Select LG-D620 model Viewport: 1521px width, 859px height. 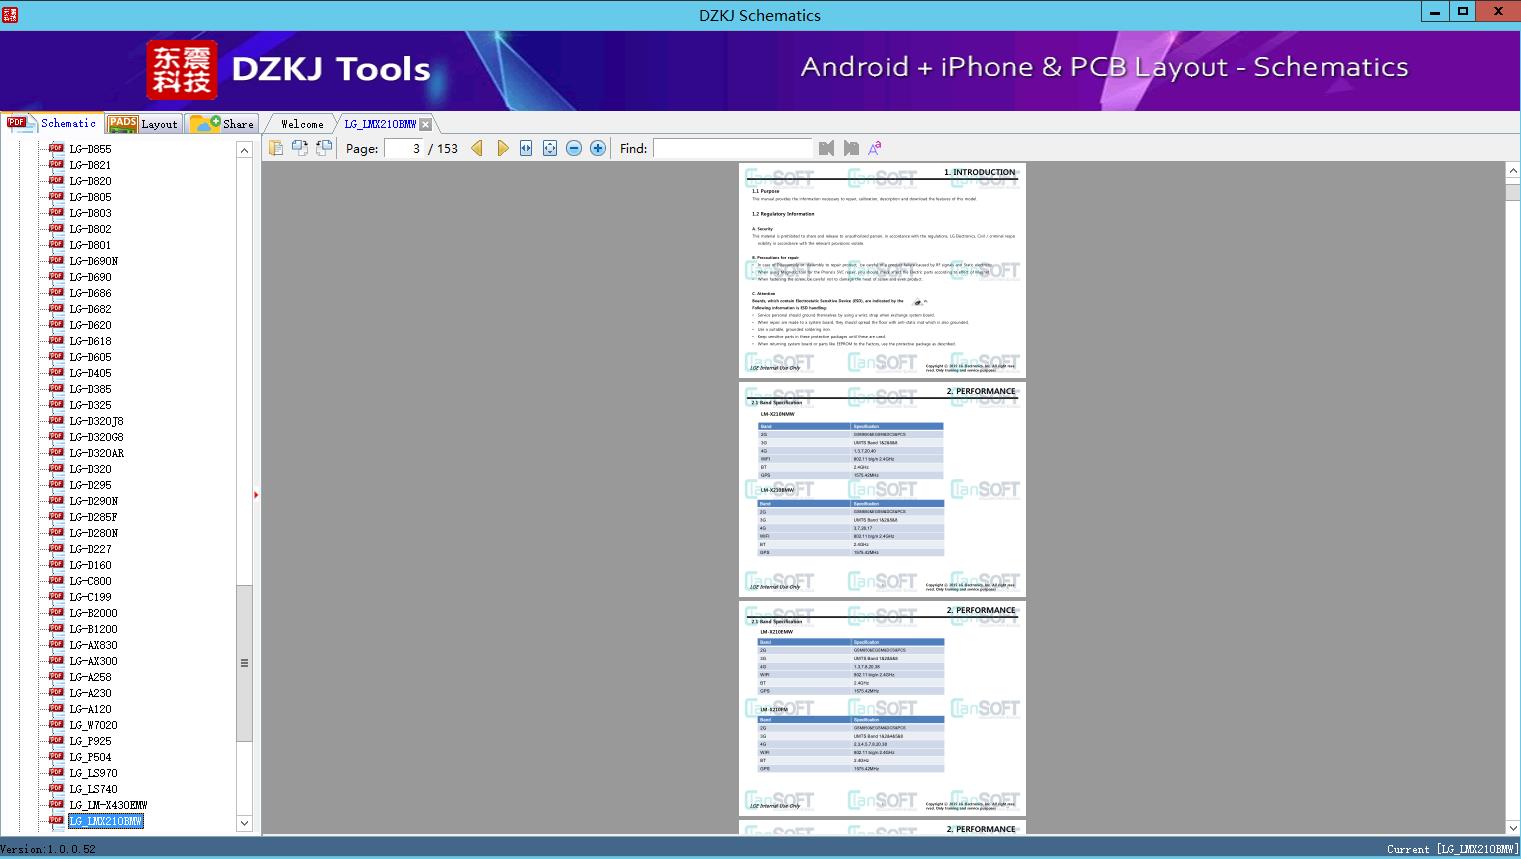90,325
